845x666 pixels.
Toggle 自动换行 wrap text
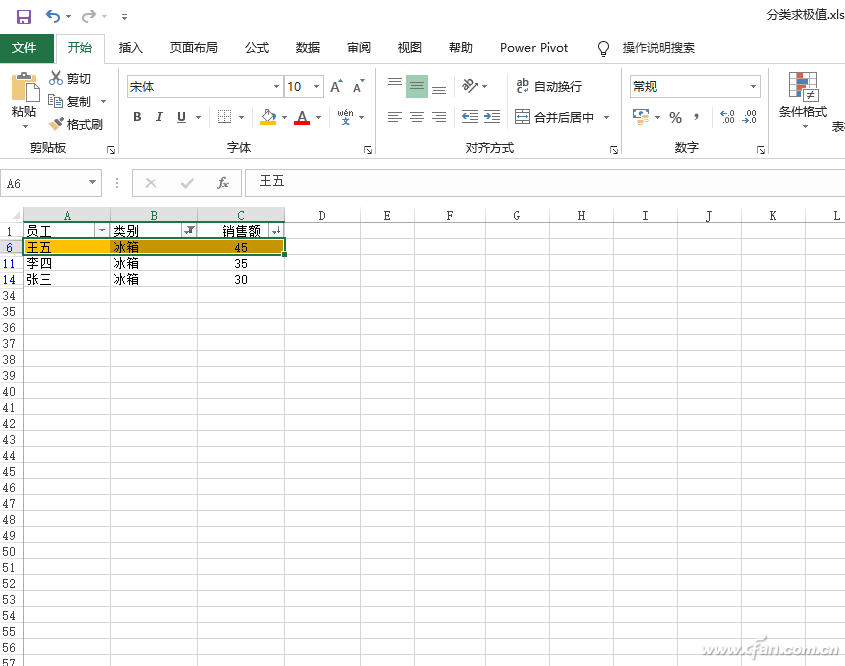[553, 86]
